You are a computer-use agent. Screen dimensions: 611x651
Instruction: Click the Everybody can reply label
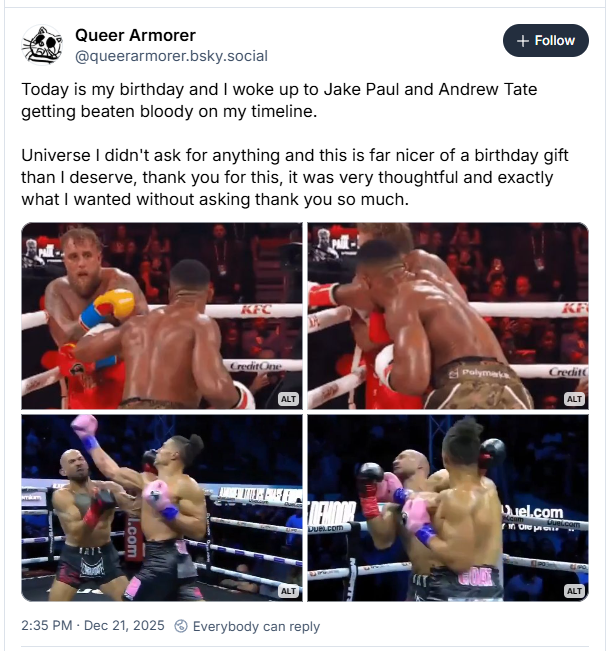[256, 626]
